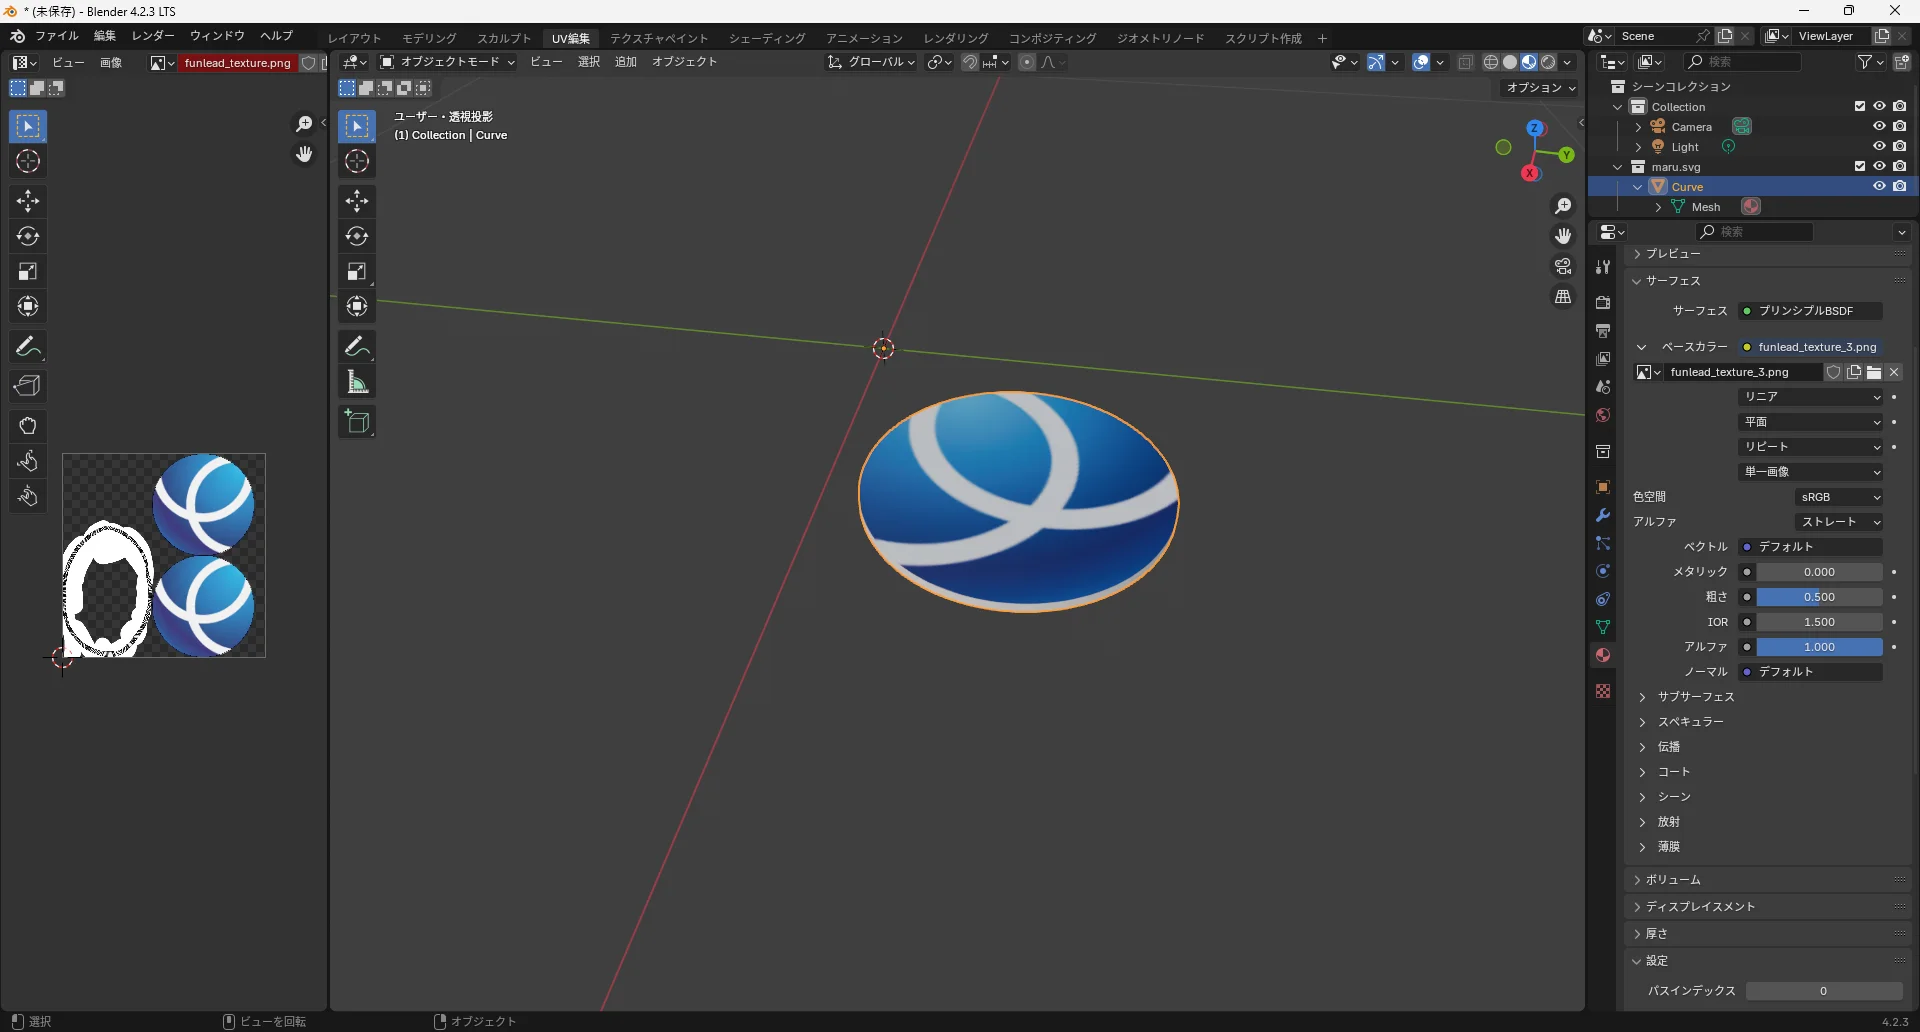Image resolution: width=1920 pixels, height=1032 pixels.
Task: Open the Output properties tab
Action: [x=1603, y=330]
